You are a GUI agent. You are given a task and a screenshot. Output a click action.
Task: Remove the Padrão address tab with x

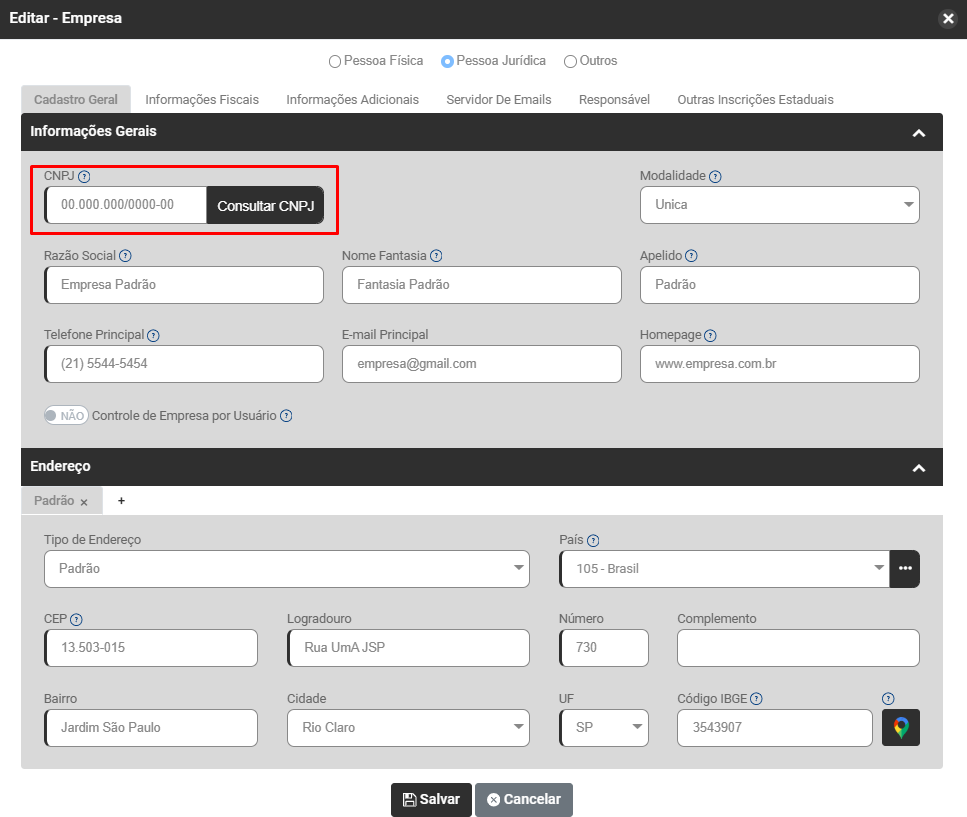pos(84,502)
